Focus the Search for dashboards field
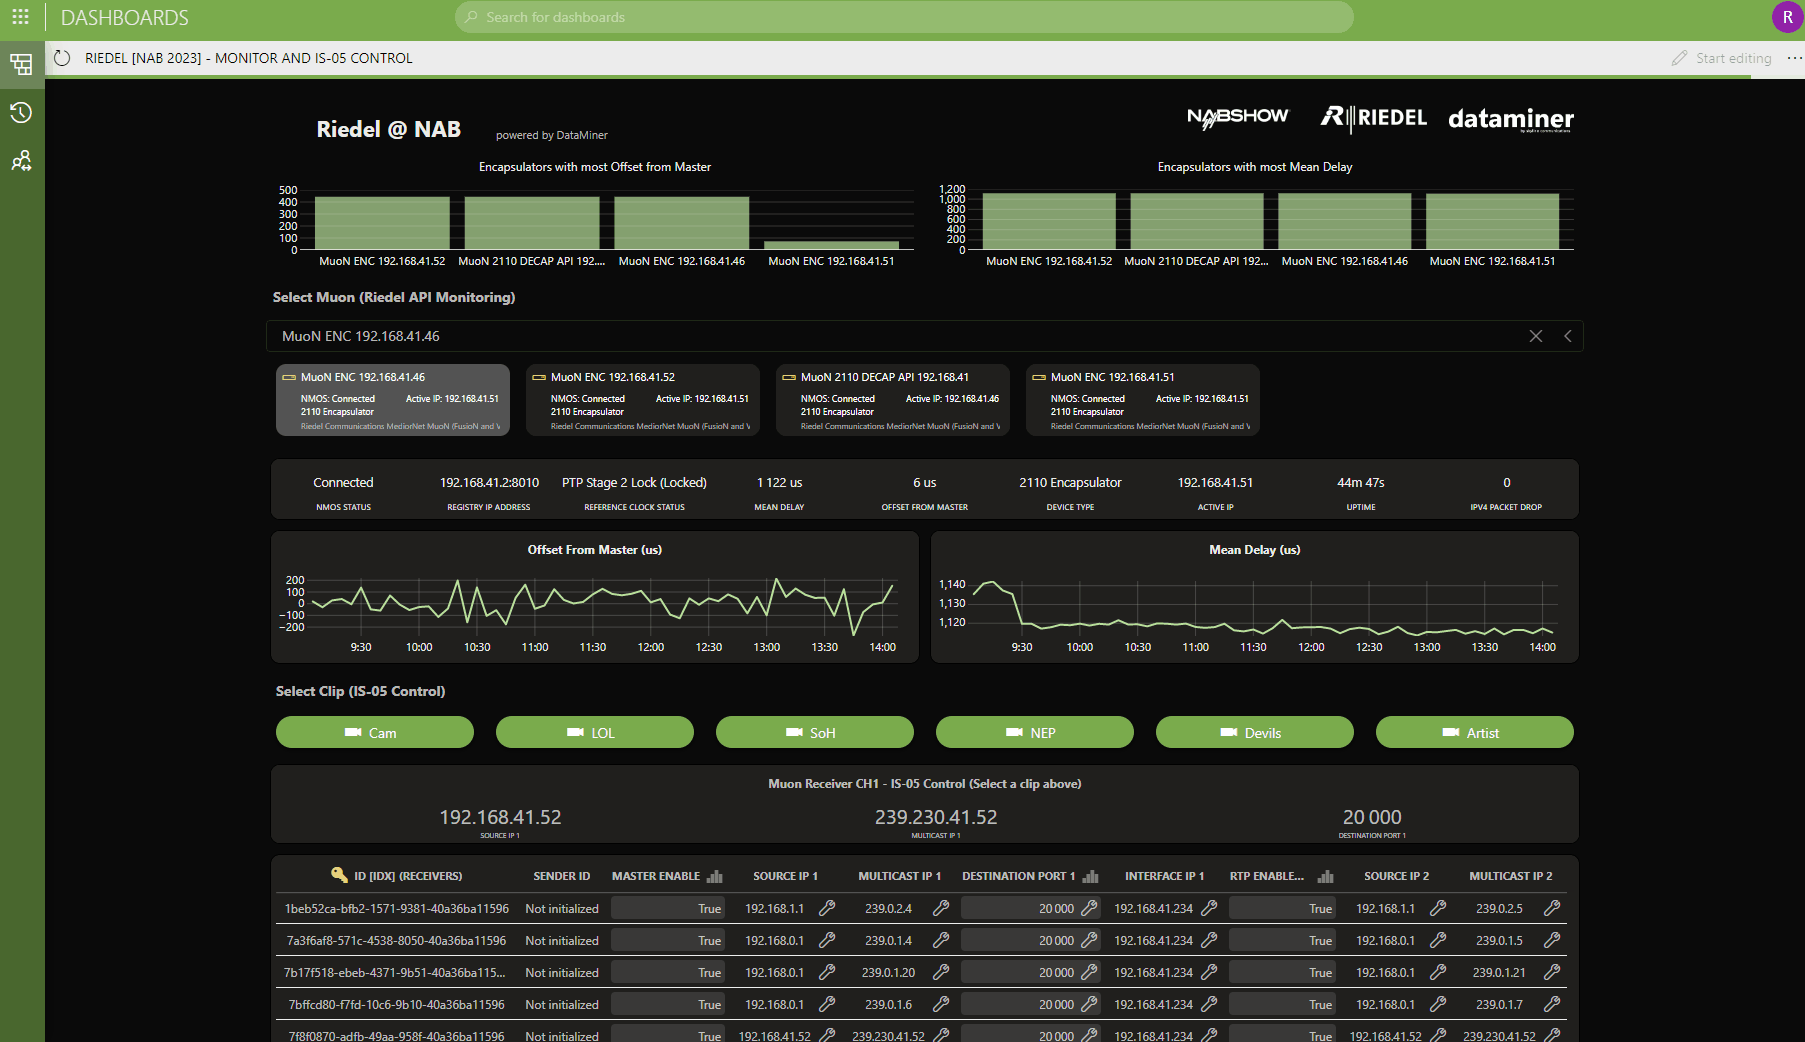The image size is (1805, 1042). coord(904,17)
